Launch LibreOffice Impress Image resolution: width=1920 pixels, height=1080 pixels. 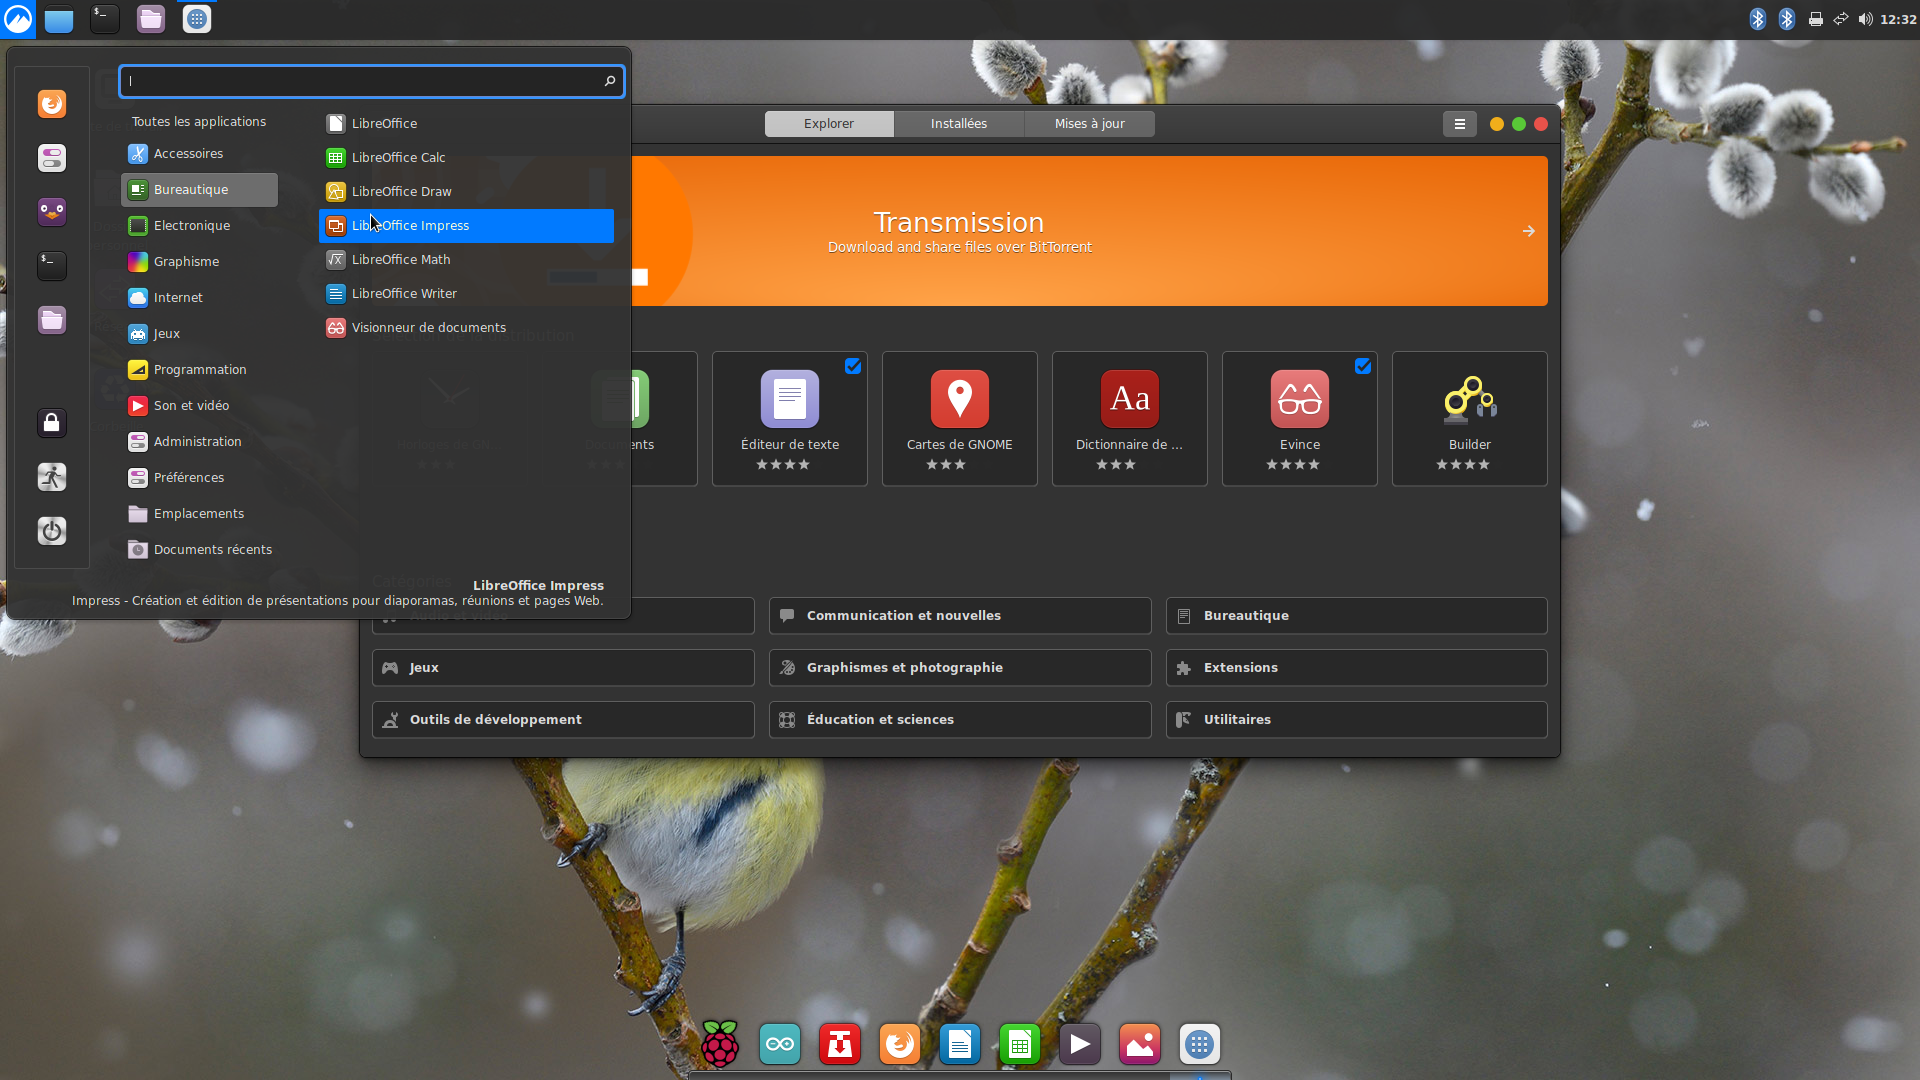[x=466, y=226]
